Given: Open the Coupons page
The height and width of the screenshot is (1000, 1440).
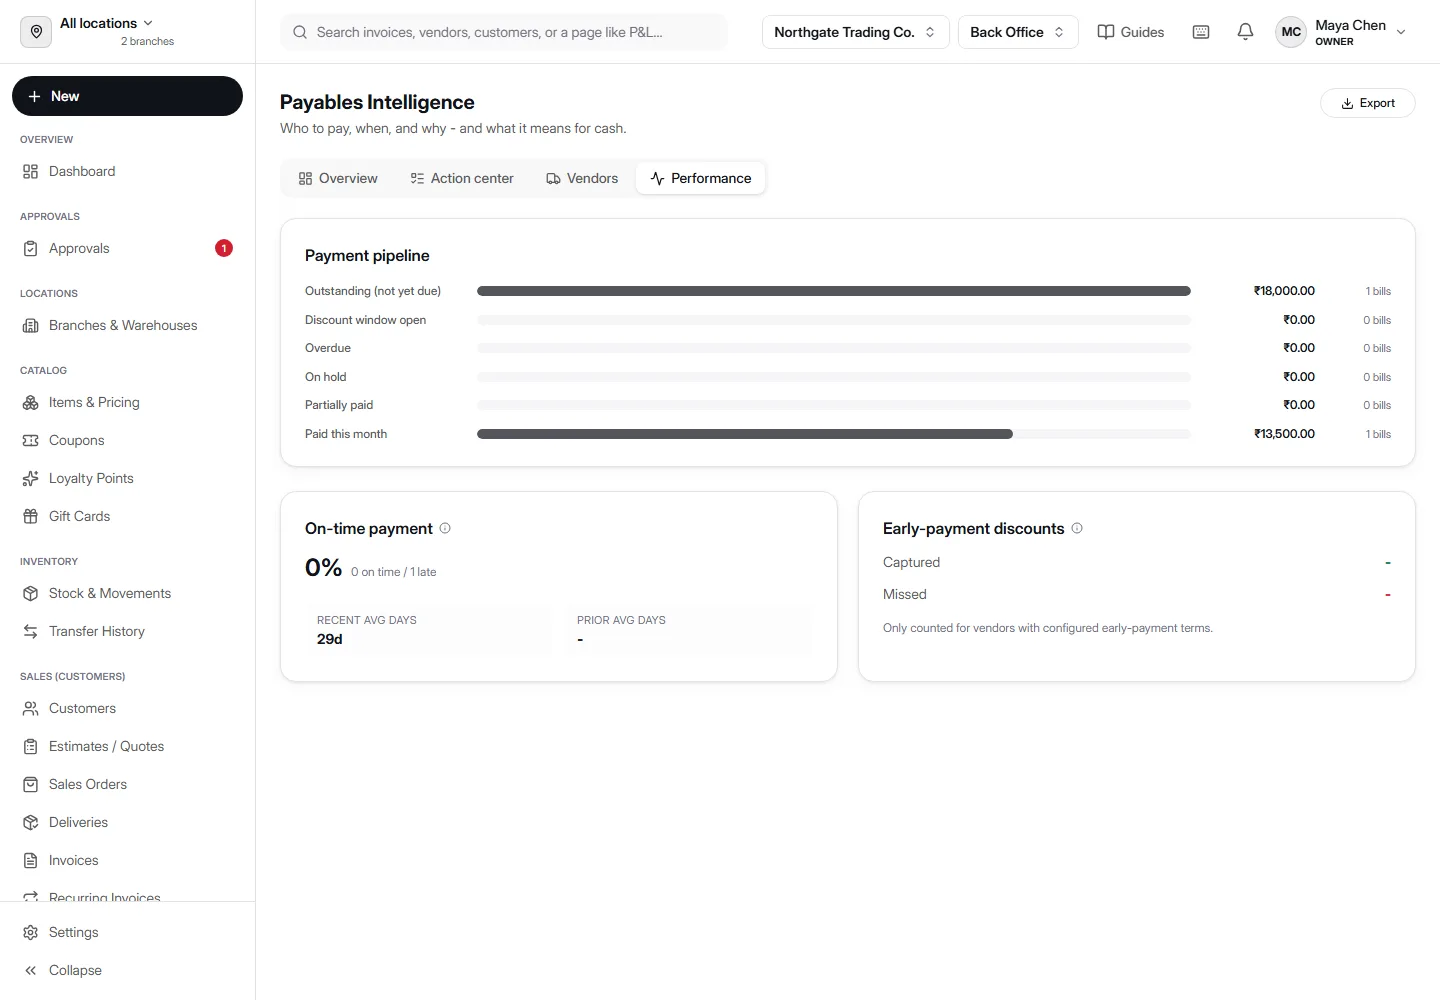Looking at the screenshot, I should (x=127, y=440).
